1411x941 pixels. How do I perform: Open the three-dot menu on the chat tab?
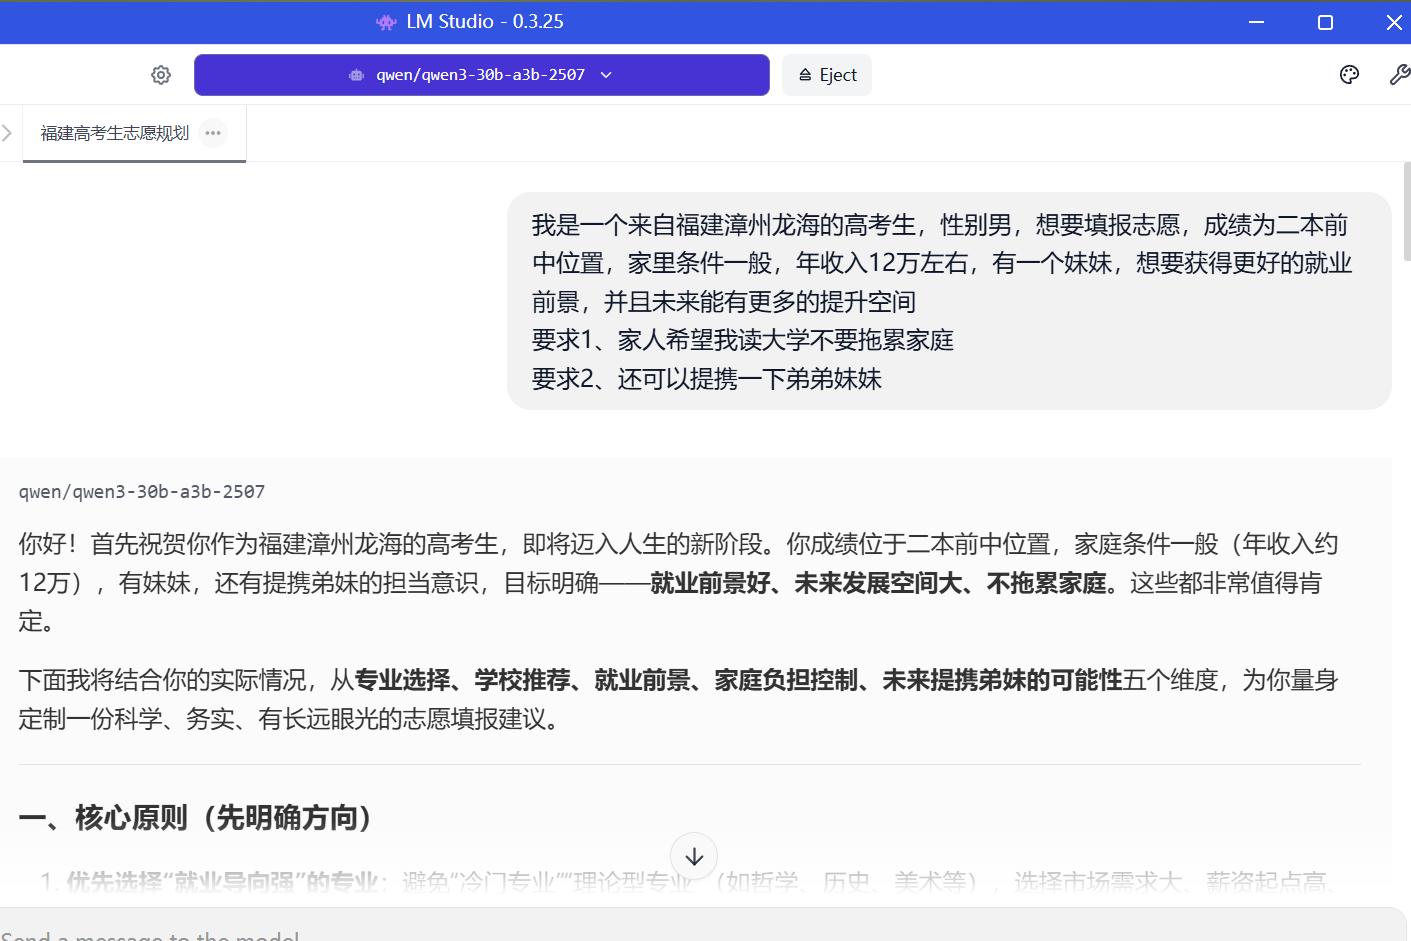(x=213, y=133)
